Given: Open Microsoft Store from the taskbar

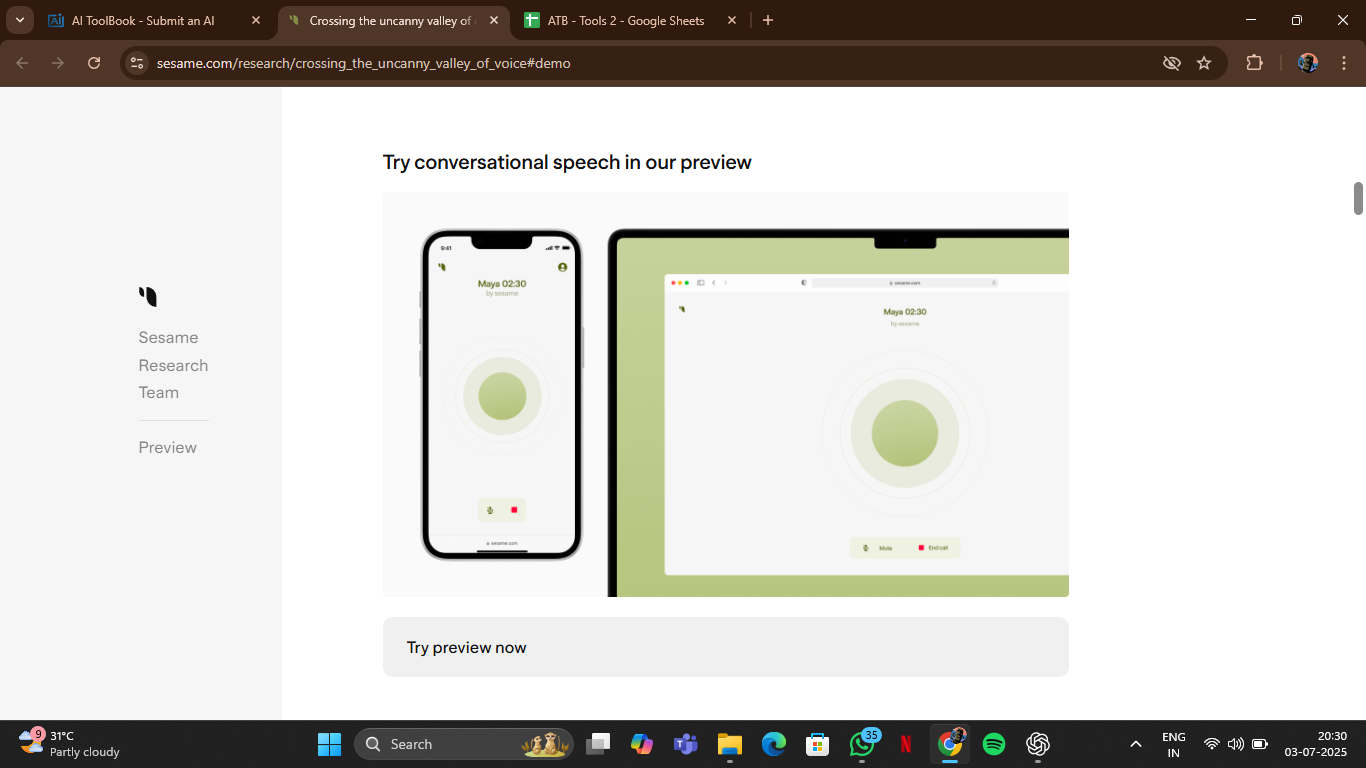Looking at the screenshot, I should (818, 744).
